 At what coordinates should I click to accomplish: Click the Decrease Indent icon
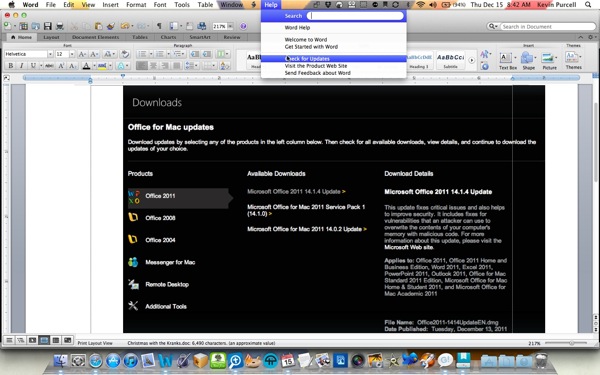[194, 54]
